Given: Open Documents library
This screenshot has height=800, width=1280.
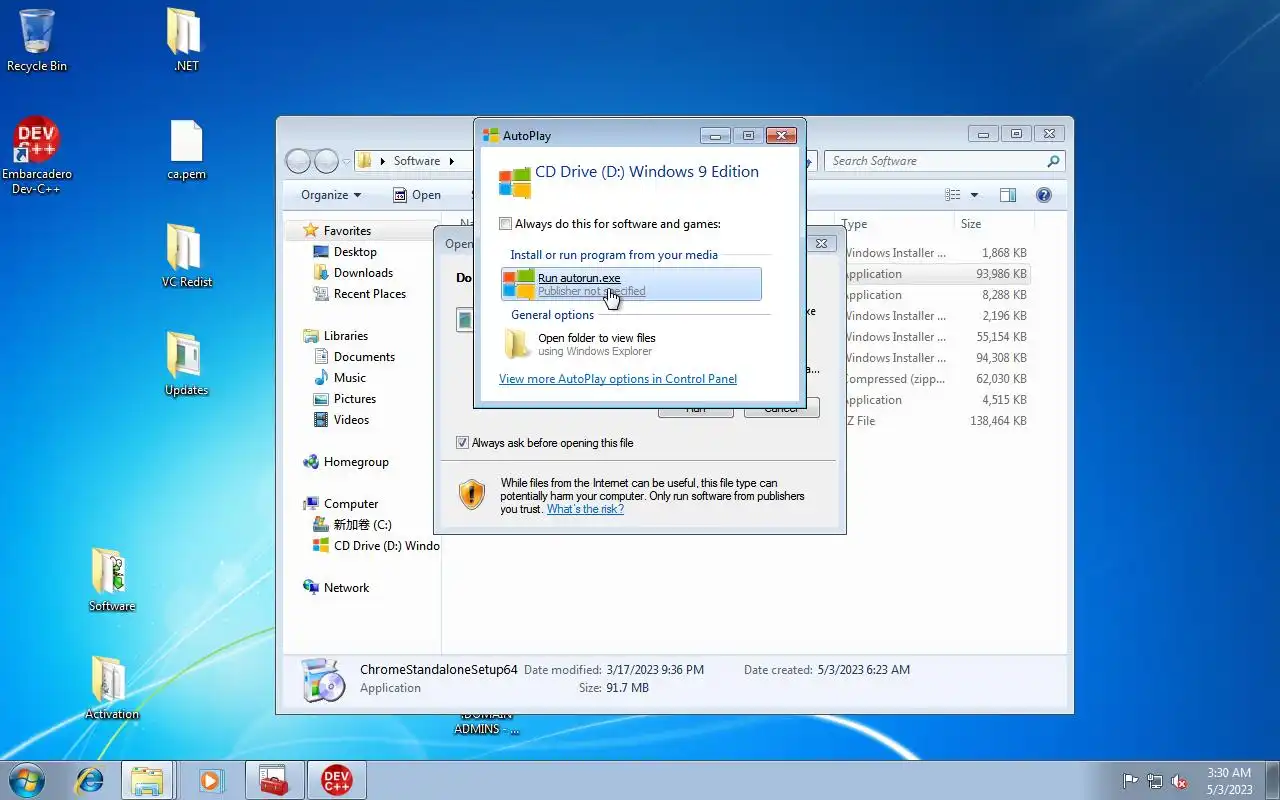Looking at the screenshot, I should click(364, 357).
